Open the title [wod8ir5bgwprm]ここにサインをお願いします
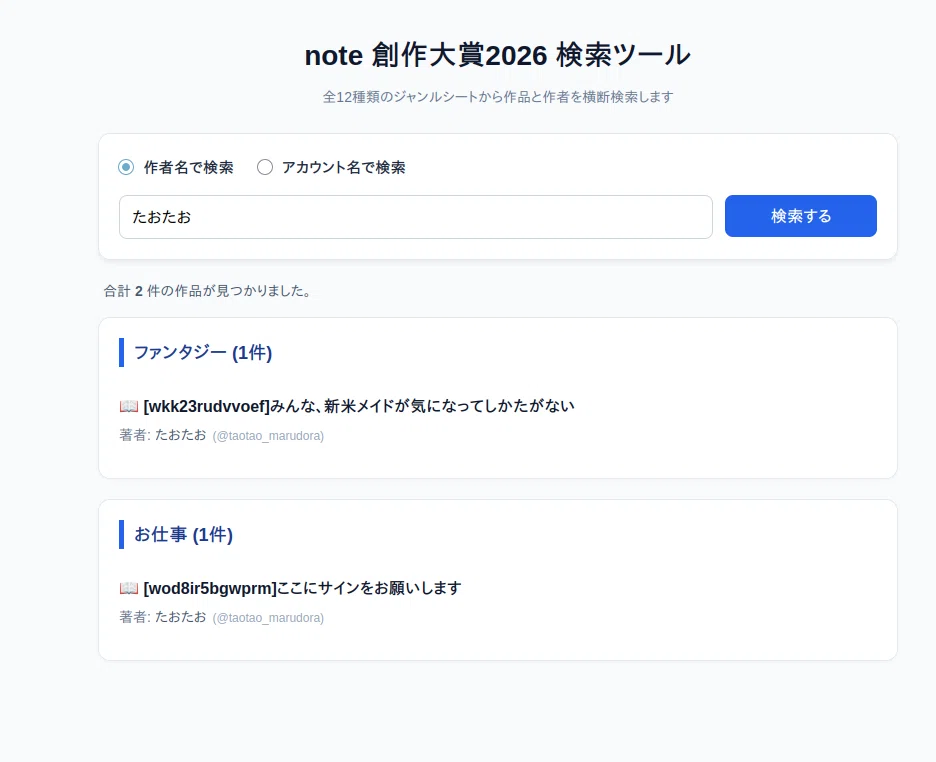Viewport: 936px width, 762px height. point(302,588)
